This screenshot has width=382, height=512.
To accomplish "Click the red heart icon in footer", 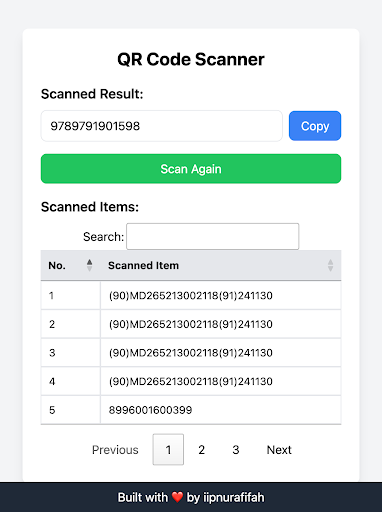I will tap(177, 497).
